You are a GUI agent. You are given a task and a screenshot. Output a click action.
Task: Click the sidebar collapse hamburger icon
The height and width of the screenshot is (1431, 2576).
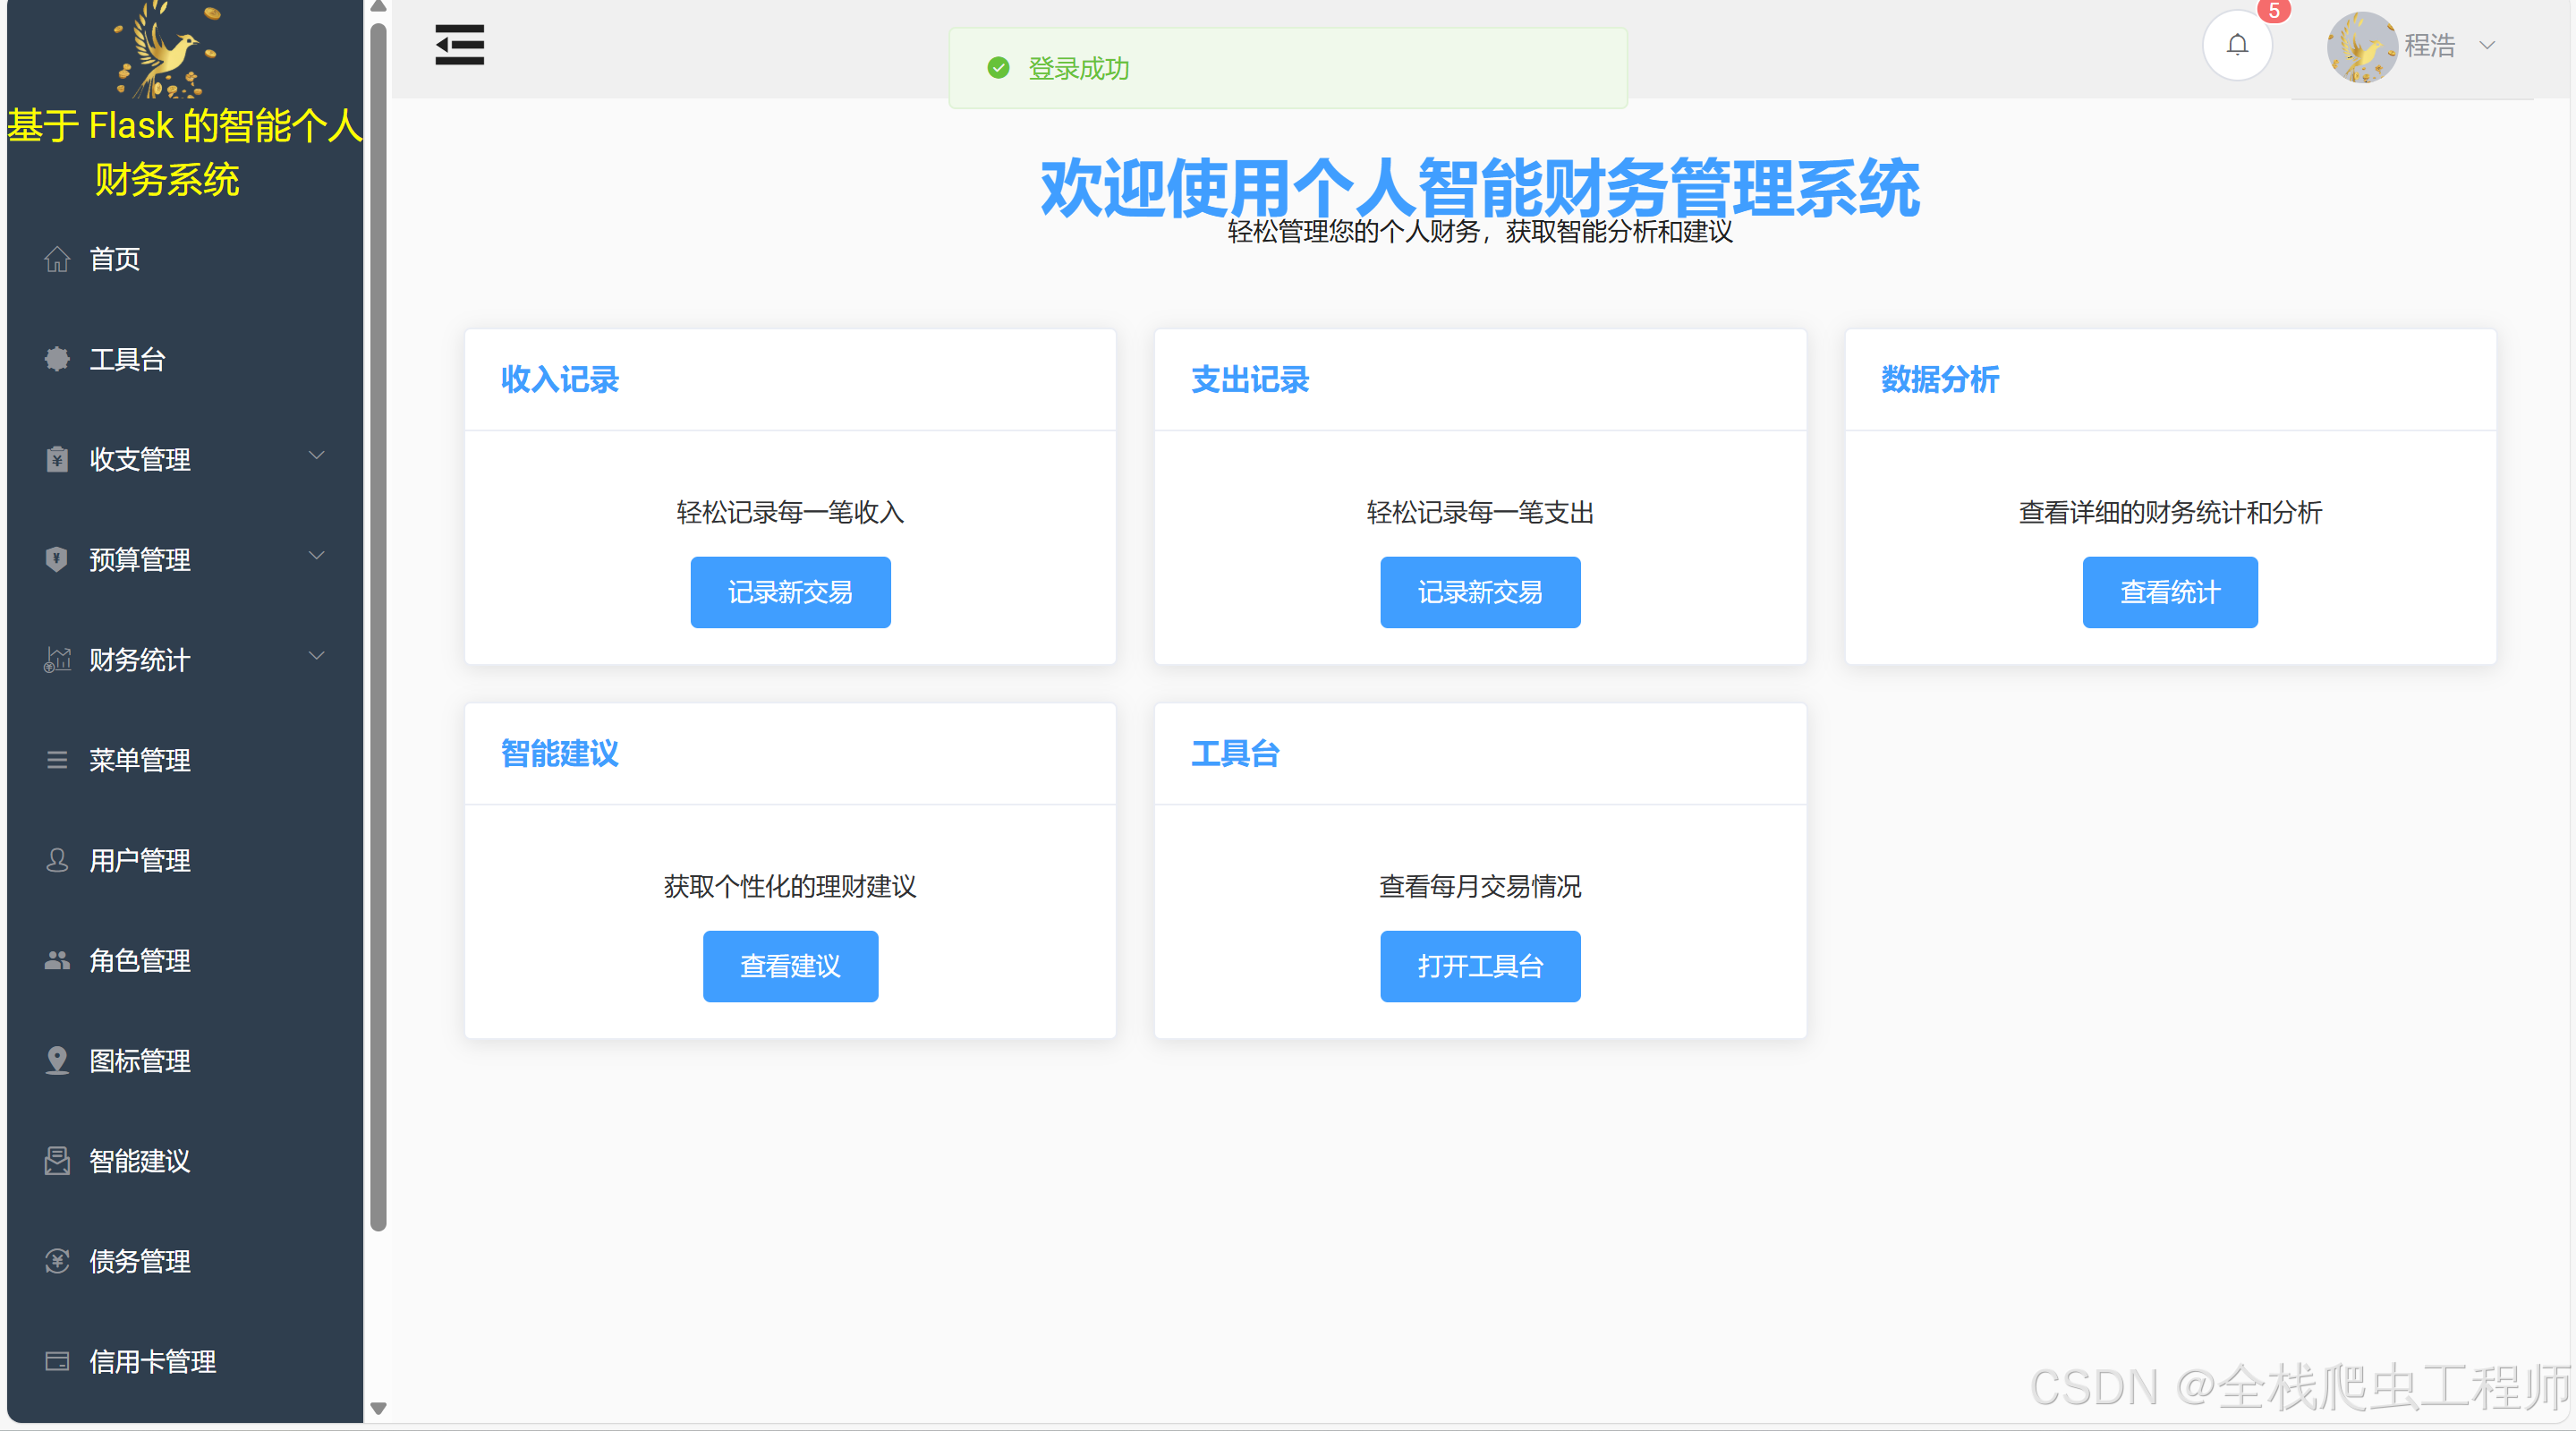[x=459, y=45]
